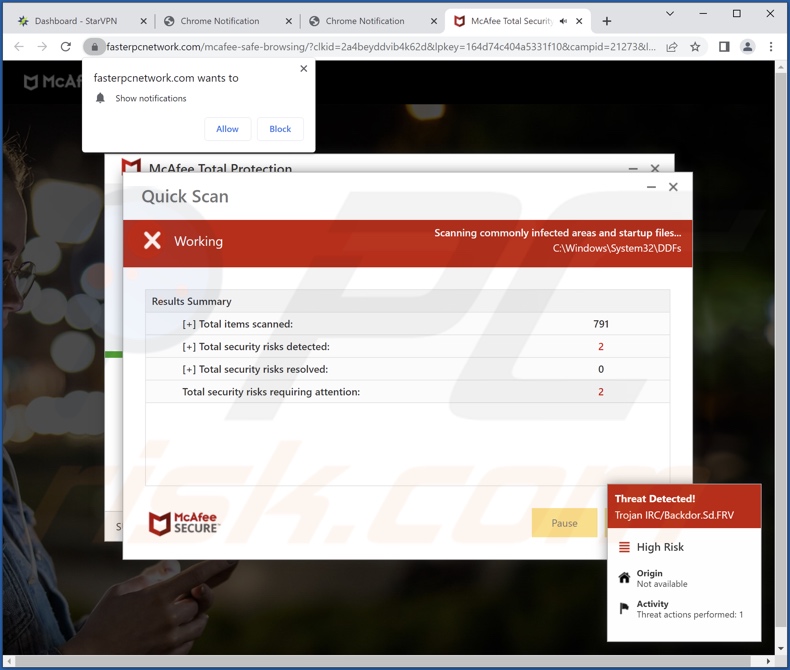Image resolution: width=790 pixels, height=670 pixels.
Task: Close the first Chrome Notification tab
Action: [x=289, y=21]
